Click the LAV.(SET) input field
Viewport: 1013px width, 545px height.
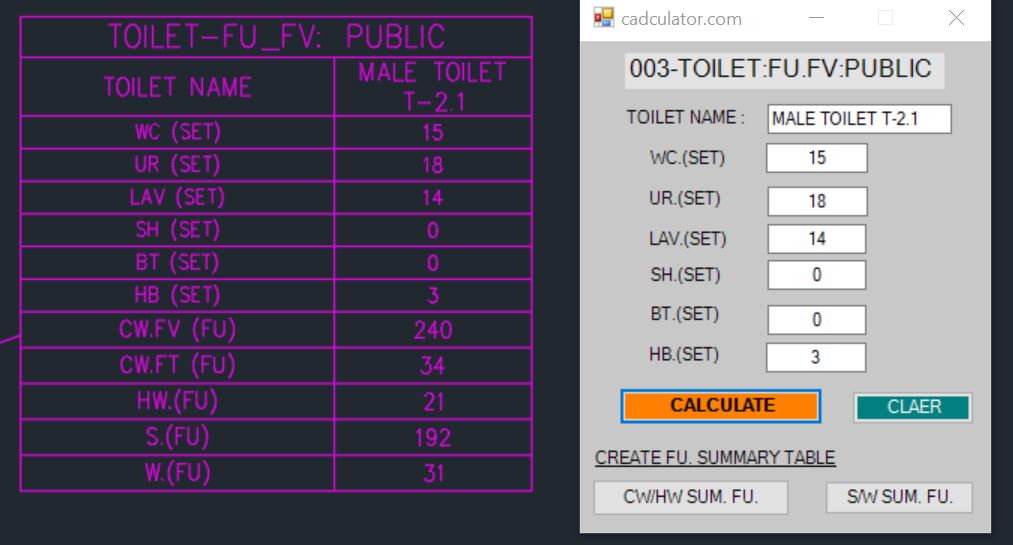click(817, 239)
